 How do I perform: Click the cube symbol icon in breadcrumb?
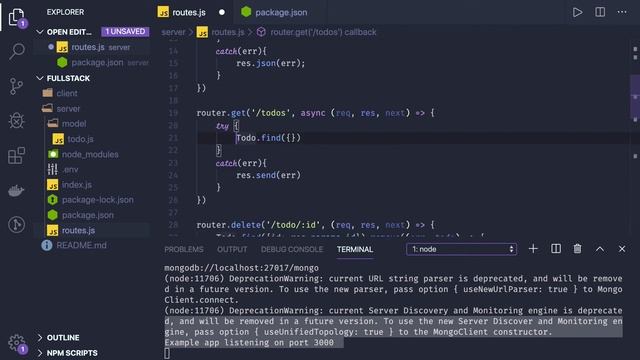click(x=261, y=32)
